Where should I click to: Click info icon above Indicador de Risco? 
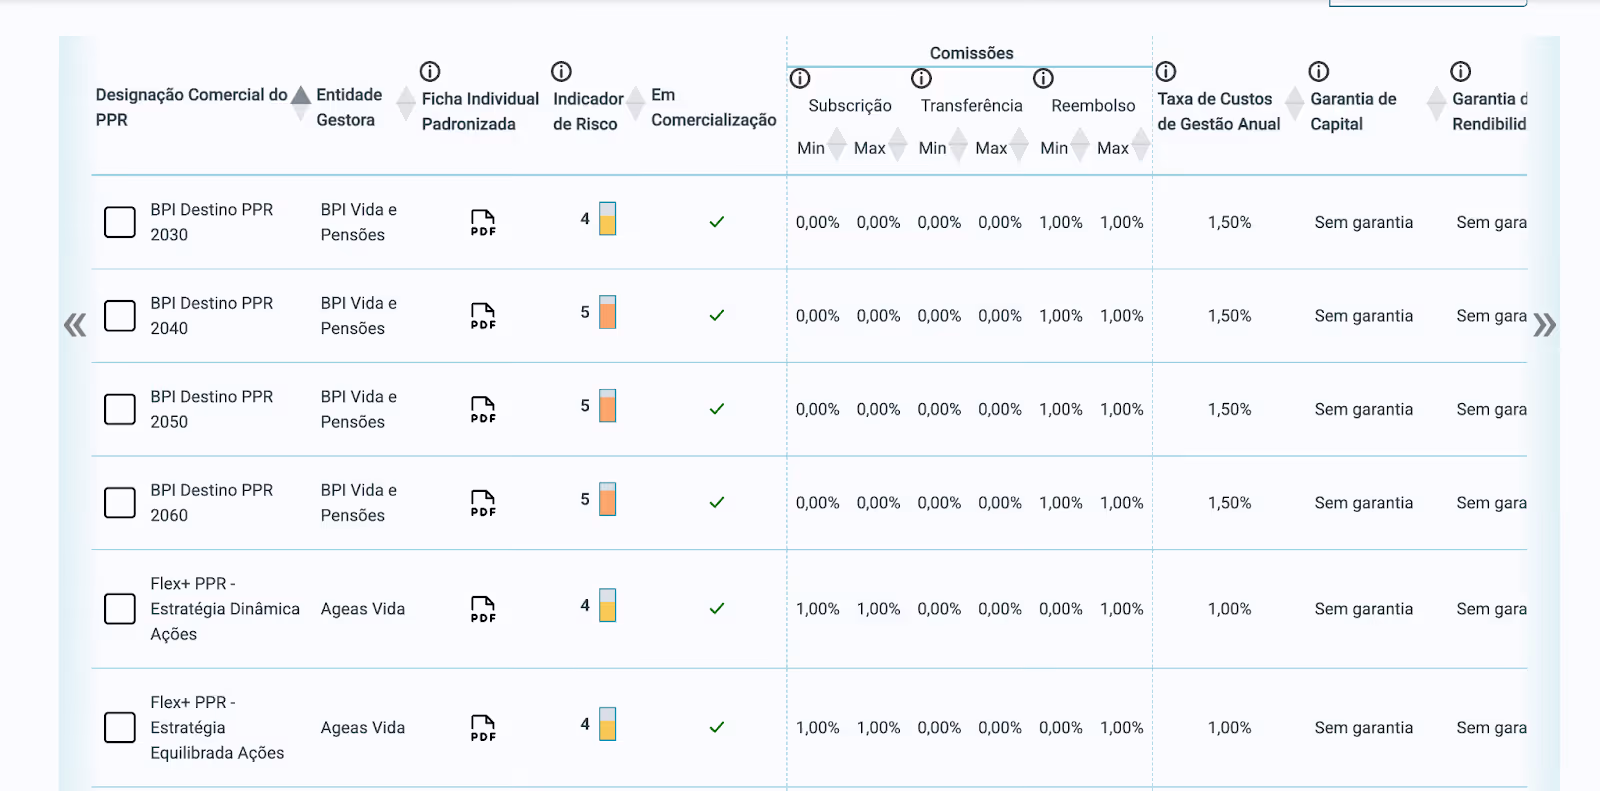561,71
